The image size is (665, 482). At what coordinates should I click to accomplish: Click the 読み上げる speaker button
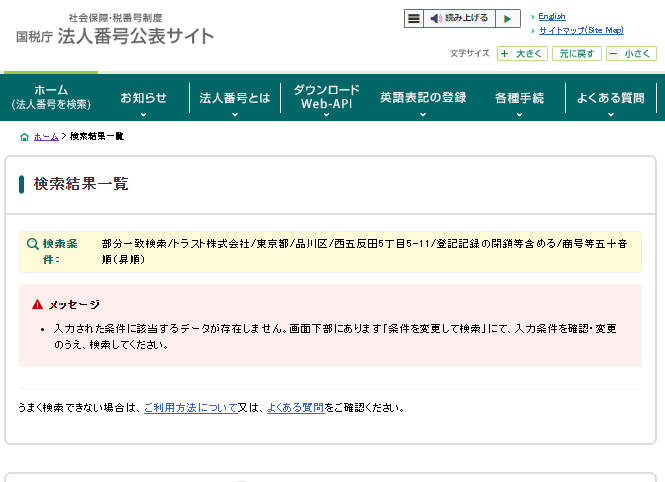pyautogui.click(x=459, y=19)
